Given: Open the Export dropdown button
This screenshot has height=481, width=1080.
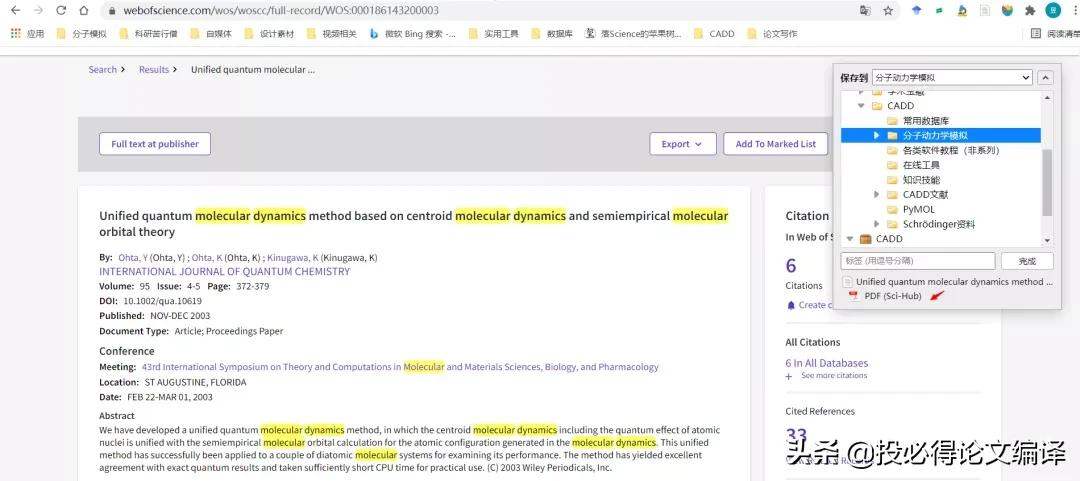Looking at the screenshot, I should 683,144.
